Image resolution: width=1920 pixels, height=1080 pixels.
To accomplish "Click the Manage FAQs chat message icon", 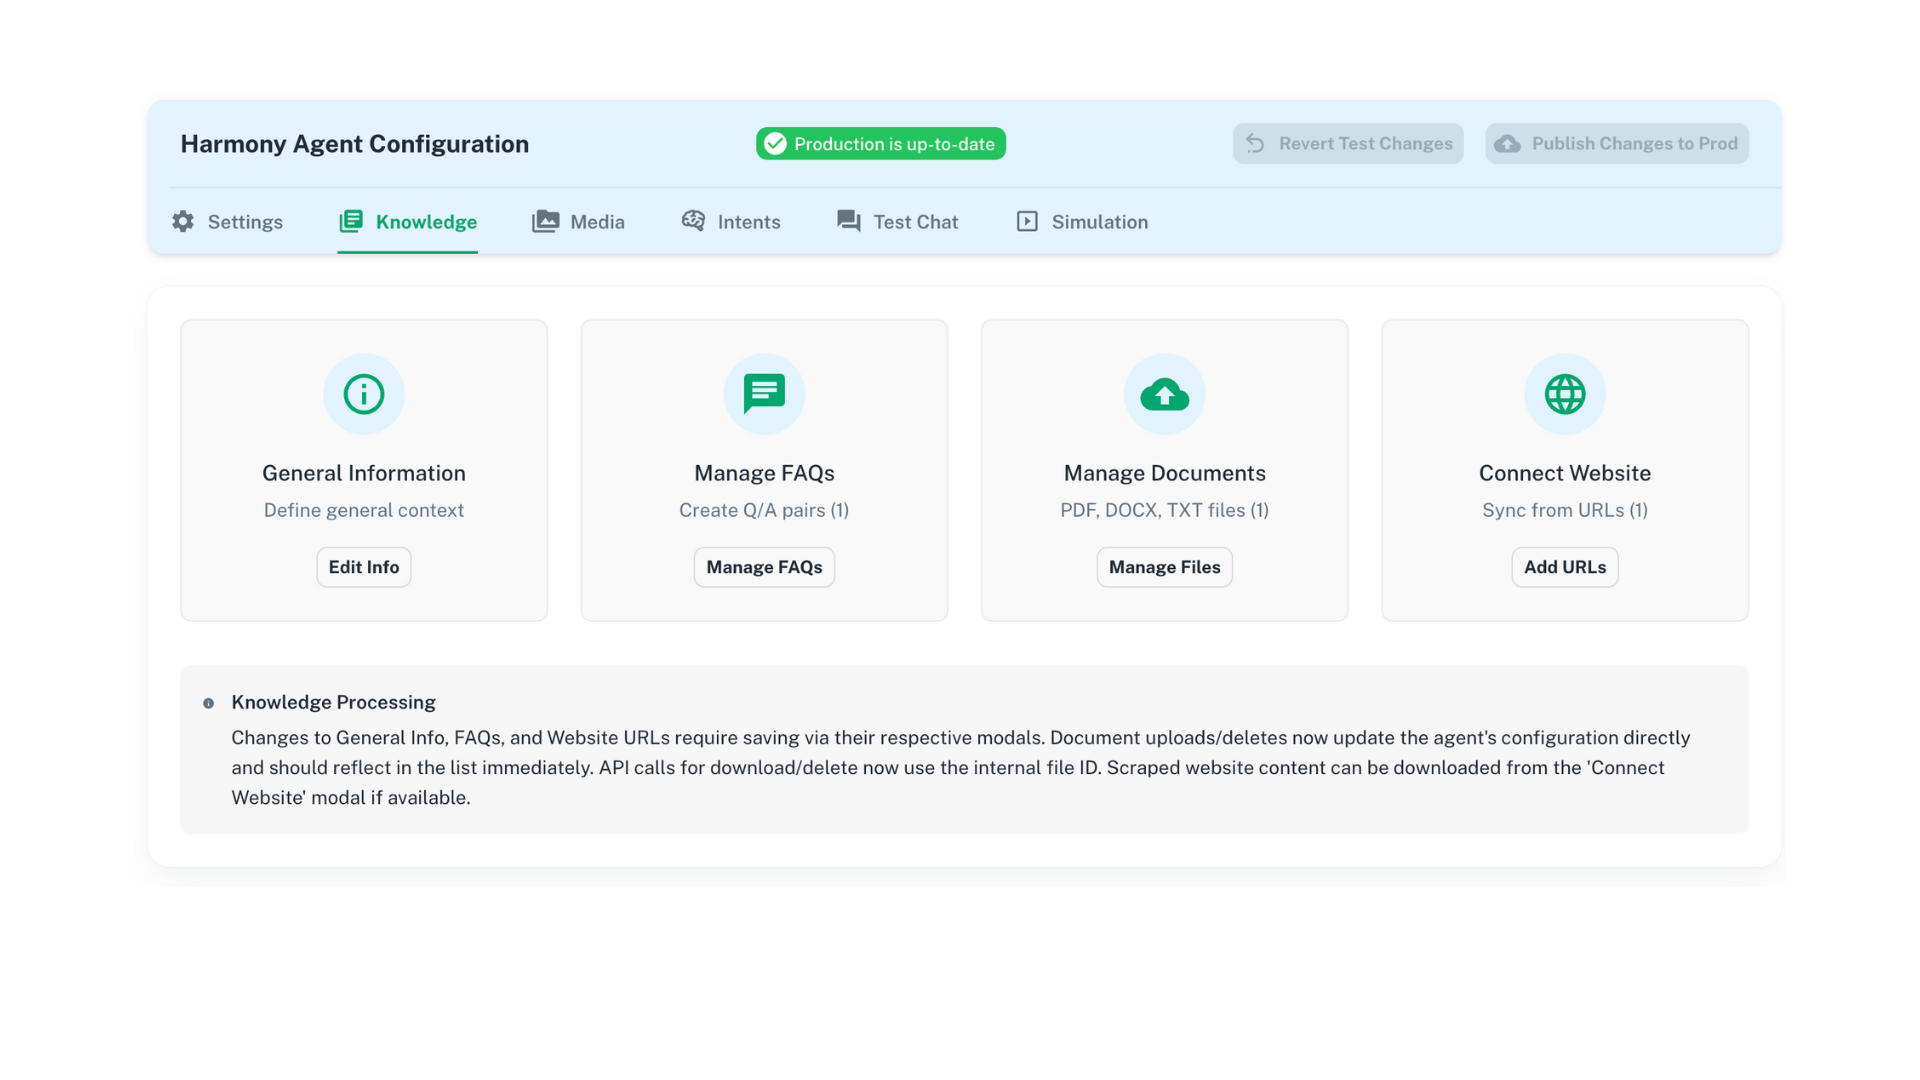I will (764, 394).
